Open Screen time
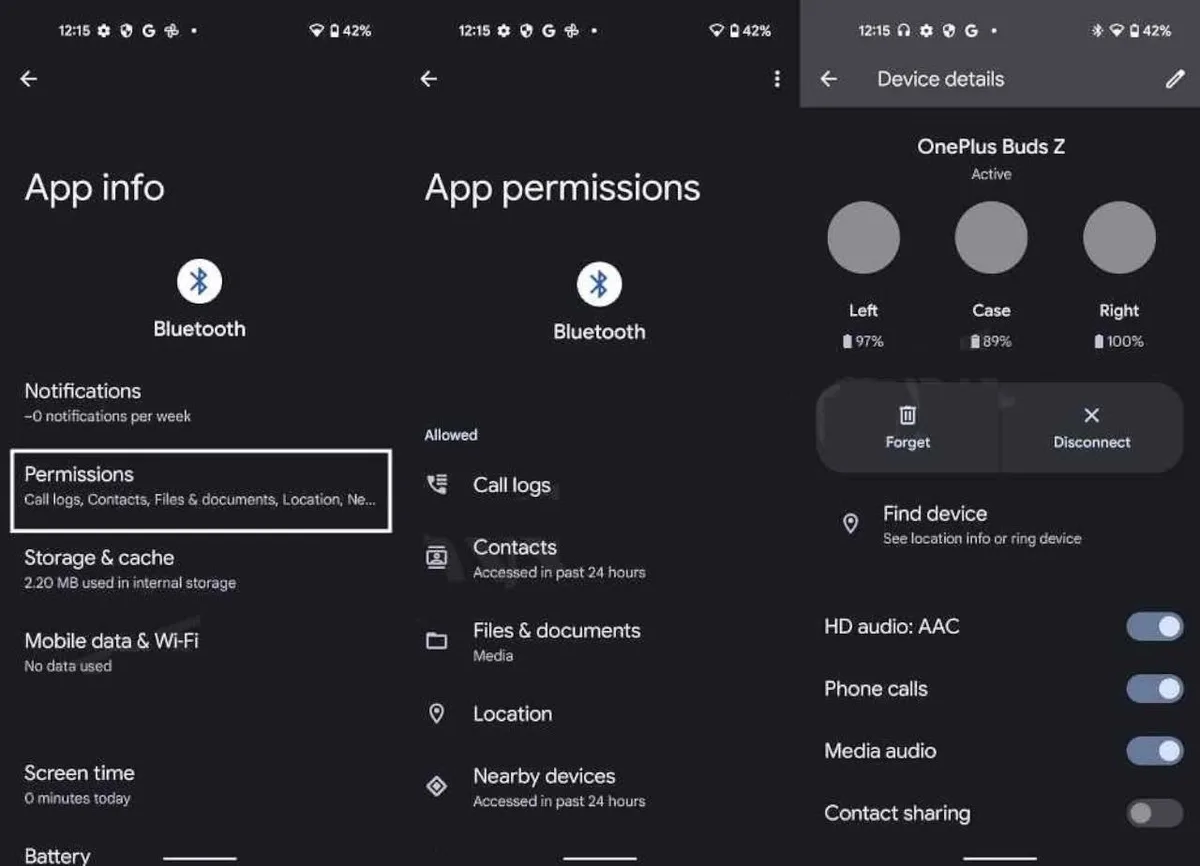Viewport: 1200px width, 866px height. (x=200, y=784)
